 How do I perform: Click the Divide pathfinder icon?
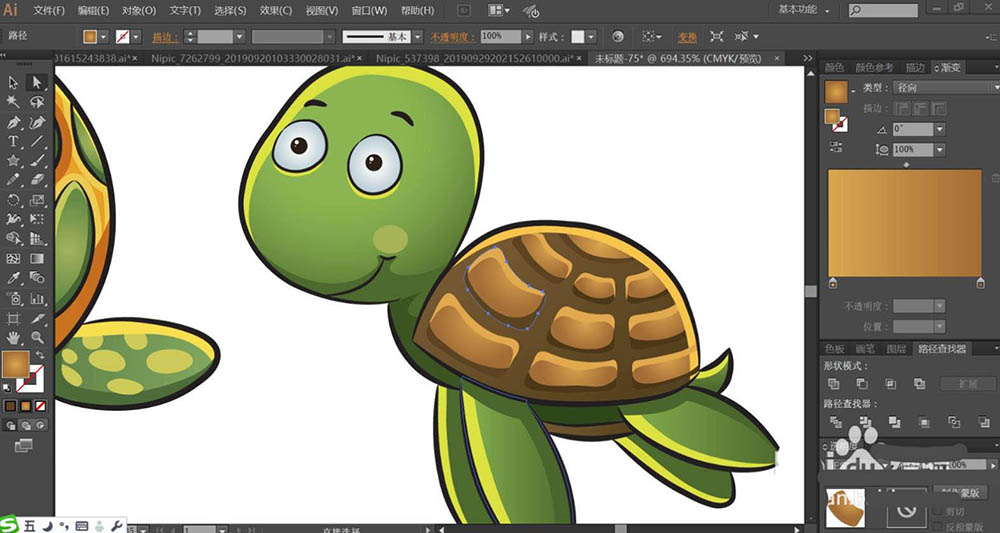coord(835,421)
